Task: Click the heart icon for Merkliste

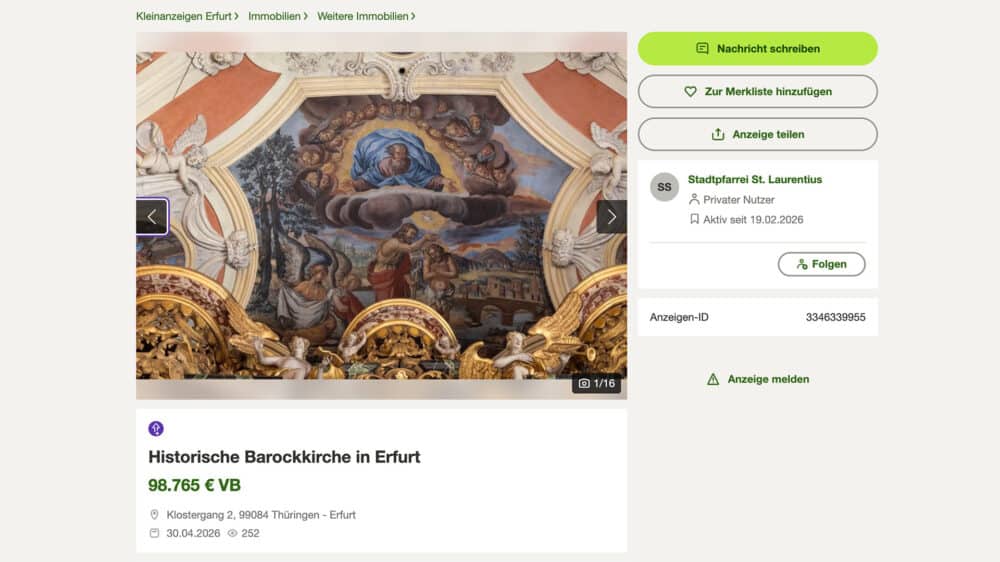Action: 690,91
